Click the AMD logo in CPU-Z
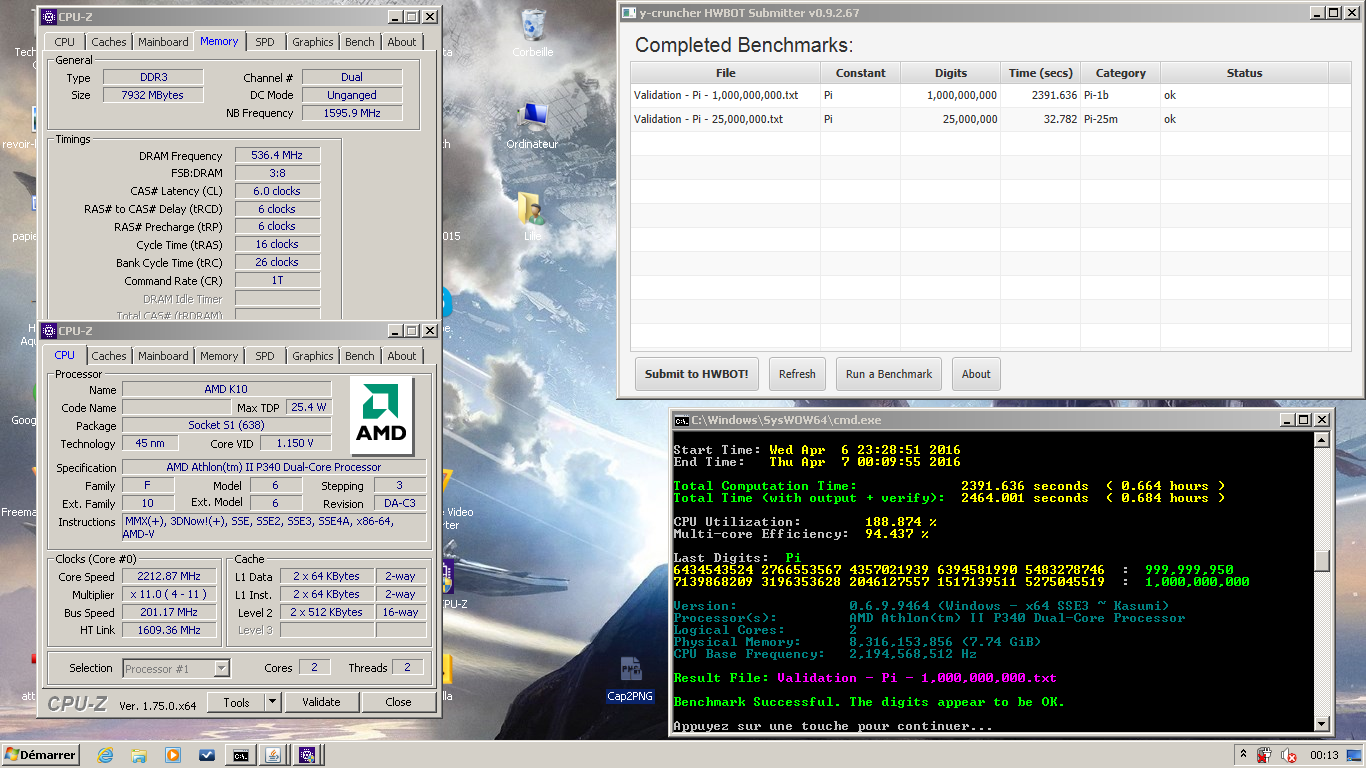 pyautogui.click(x=382, y=414)
